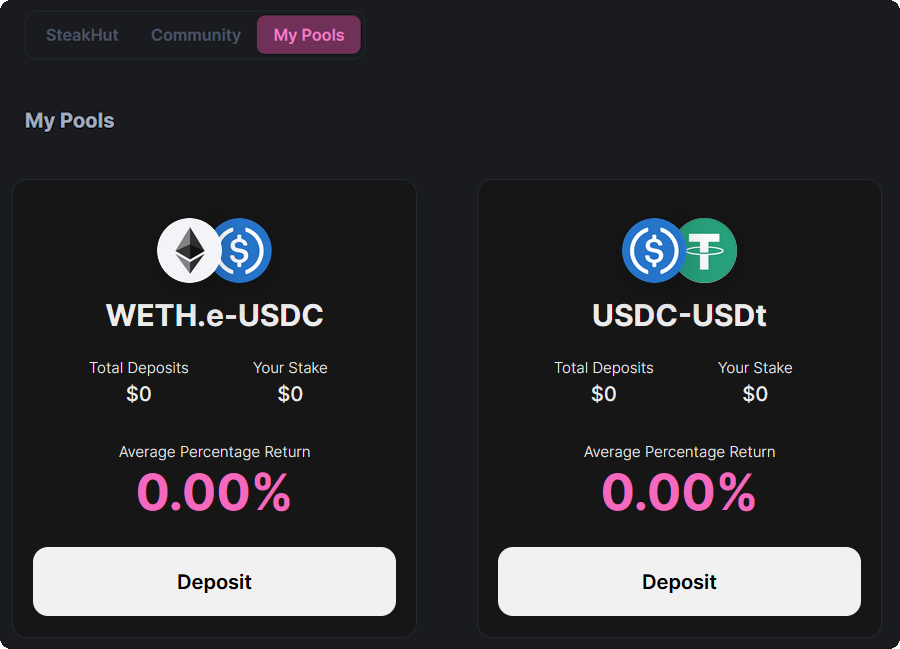Click Total Deposits in the USDC-USDt pool
The image size is (900, 649).
(604, 368)
